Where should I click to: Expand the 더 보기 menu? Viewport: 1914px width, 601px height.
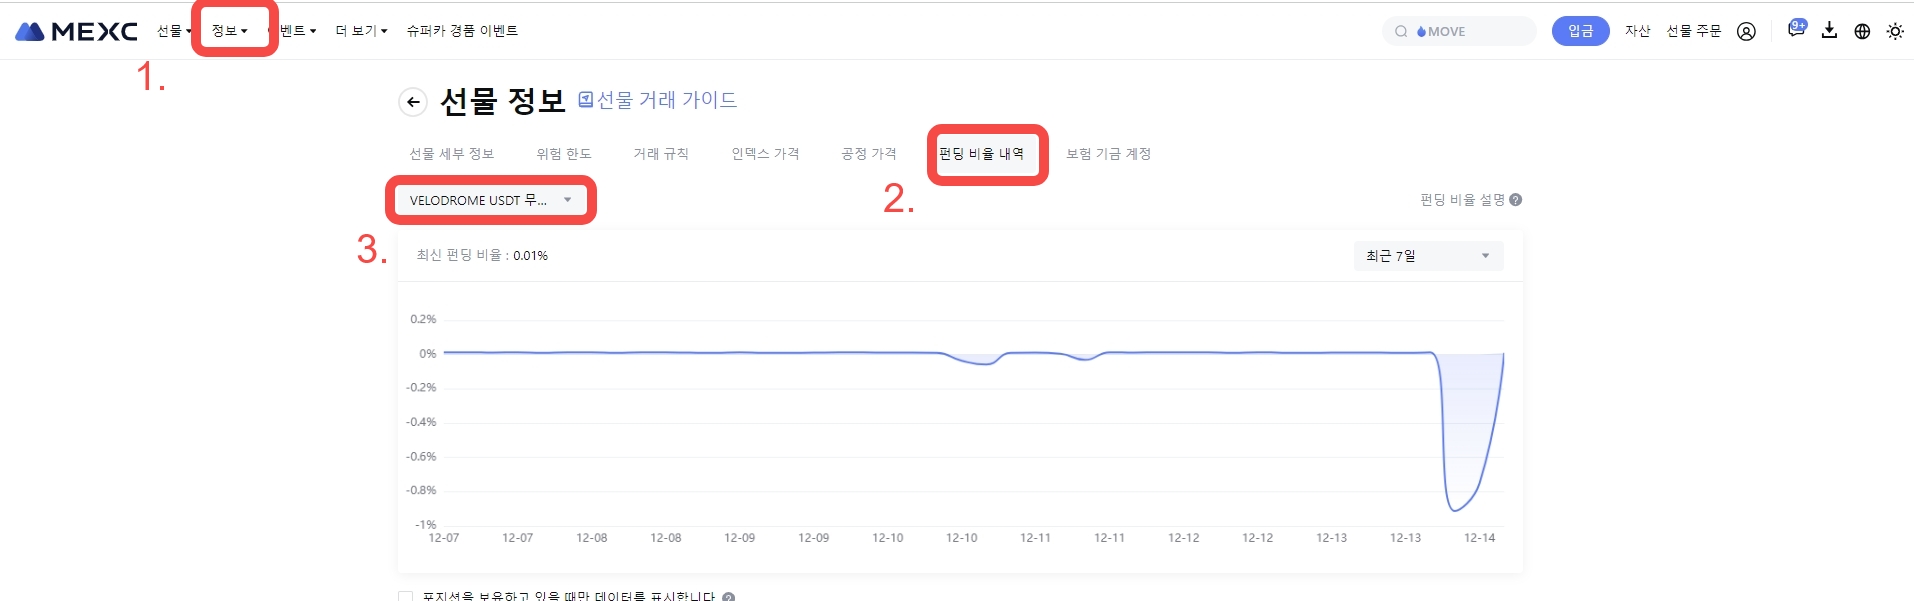pyautogui.click(x=361, y=31)
